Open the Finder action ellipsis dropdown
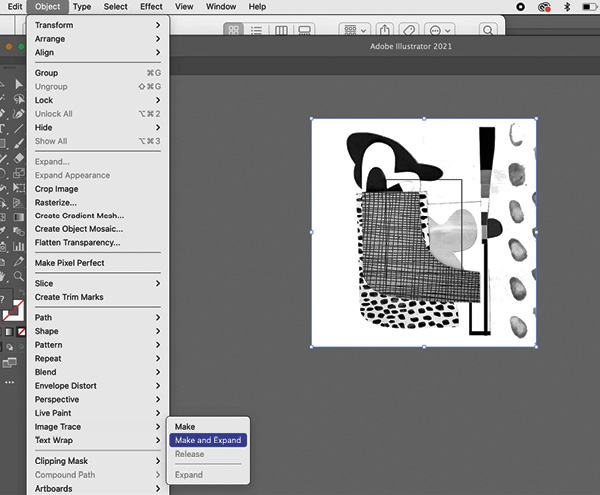This screenshot has height=495, width=600. (439, 30)
